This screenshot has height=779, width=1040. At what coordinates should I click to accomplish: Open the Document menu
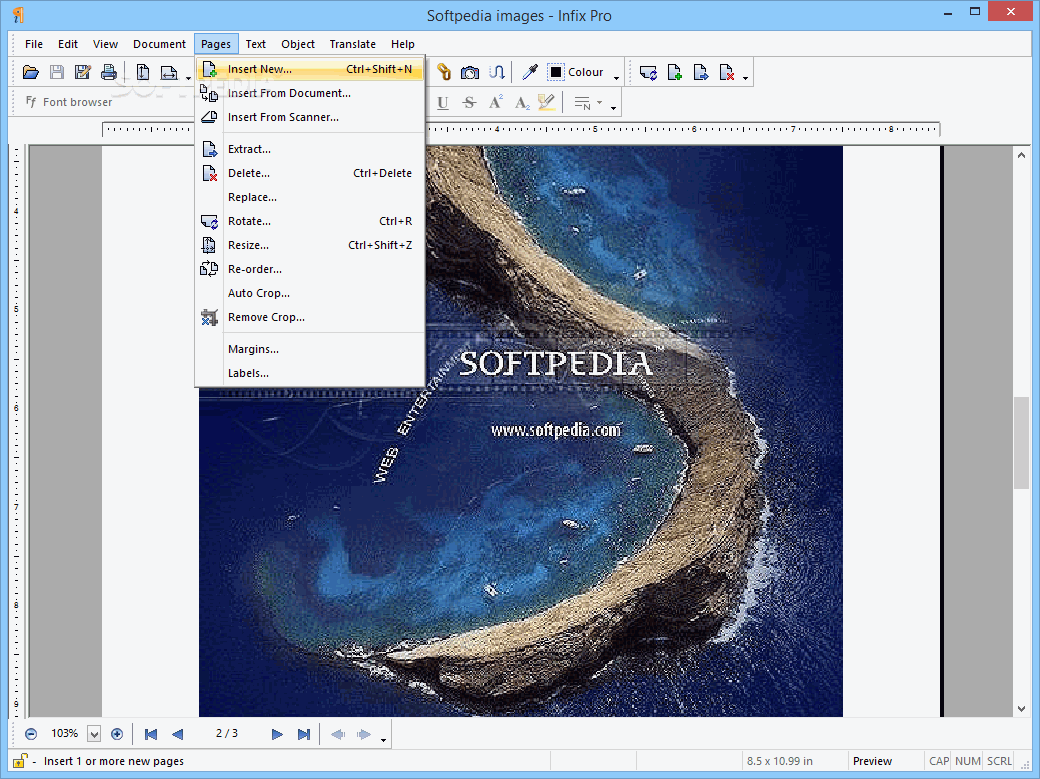pos(159,44)
